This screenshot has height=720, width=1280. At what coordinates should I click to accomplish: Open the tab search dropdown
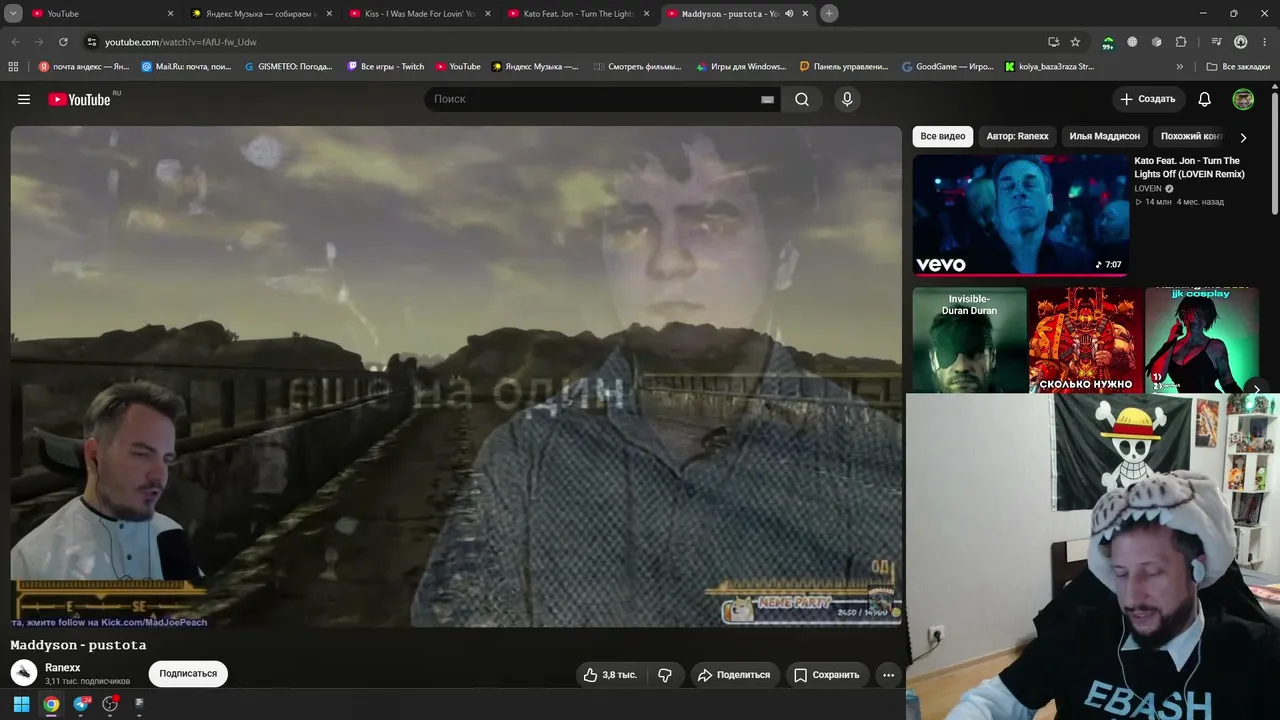pos(13,13)
